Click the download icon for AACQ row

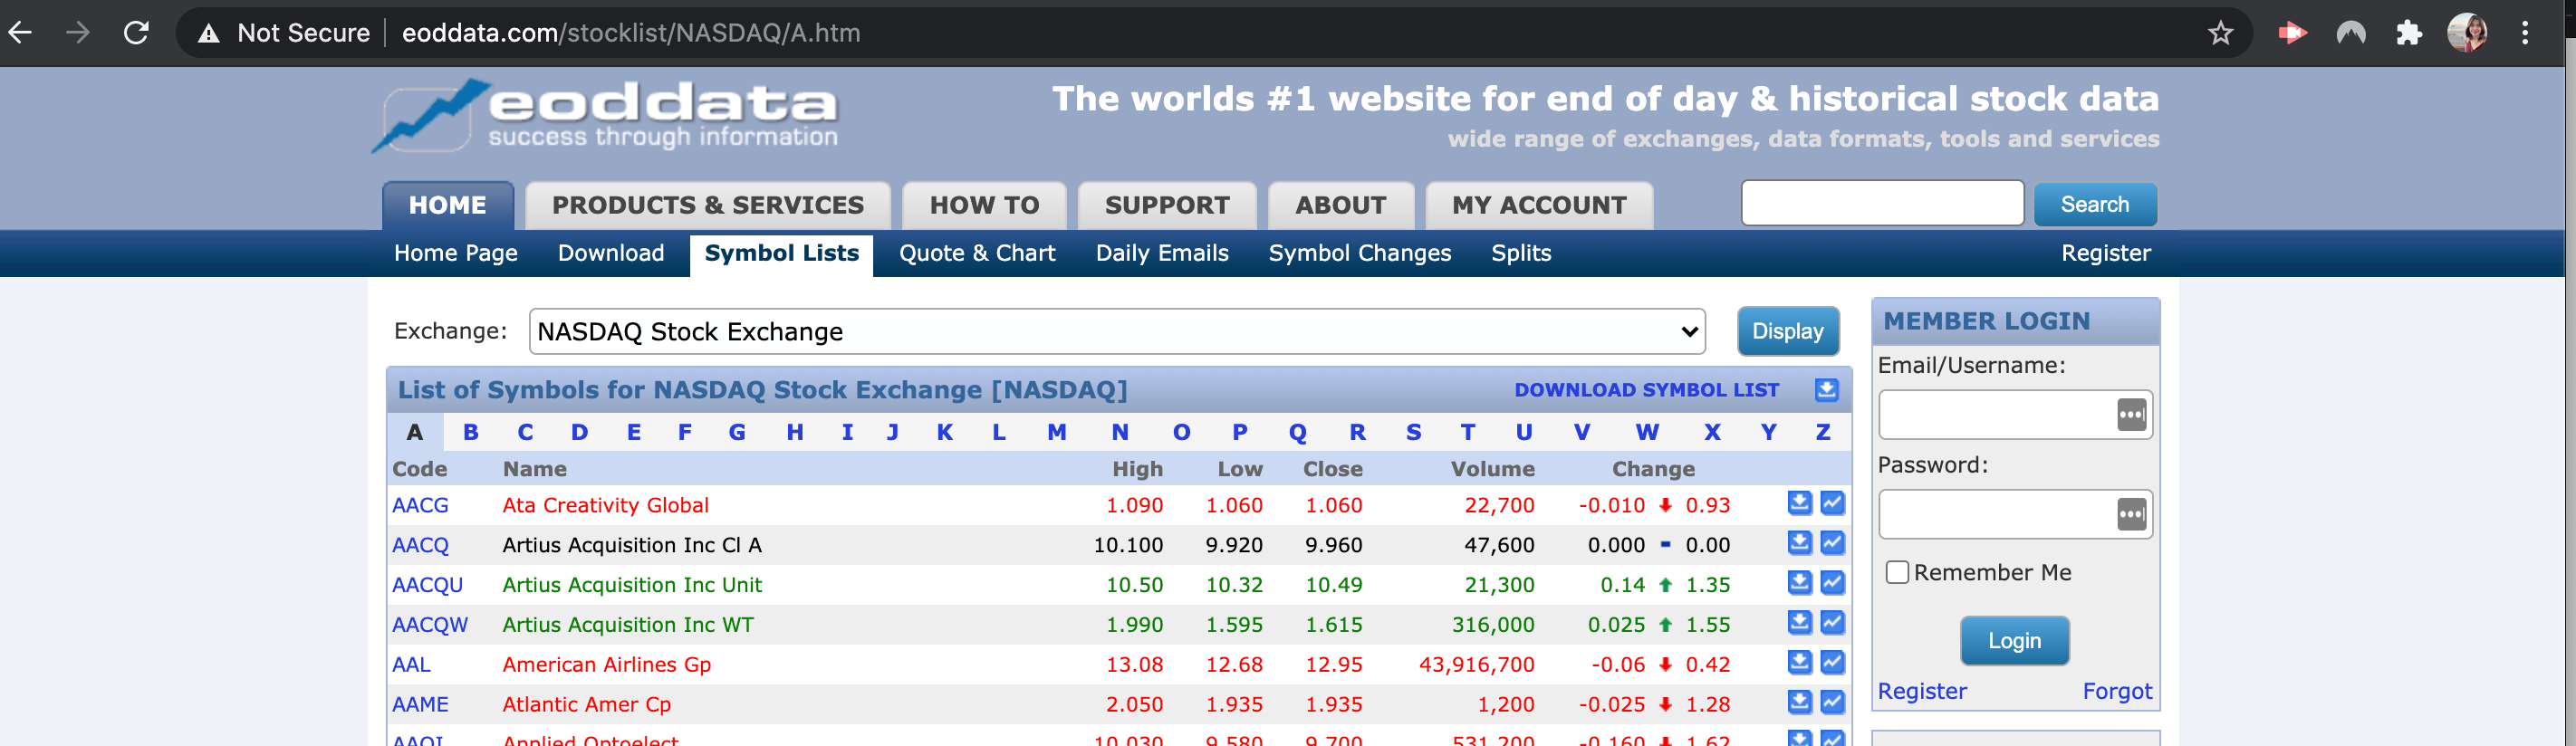(x=1799, y=543)
